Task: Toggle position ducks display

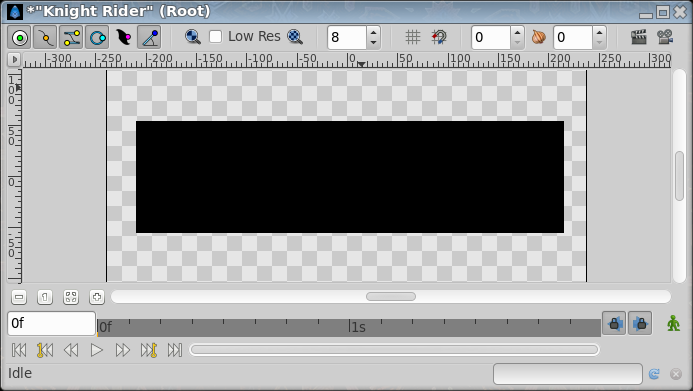Action: (19, 38)
